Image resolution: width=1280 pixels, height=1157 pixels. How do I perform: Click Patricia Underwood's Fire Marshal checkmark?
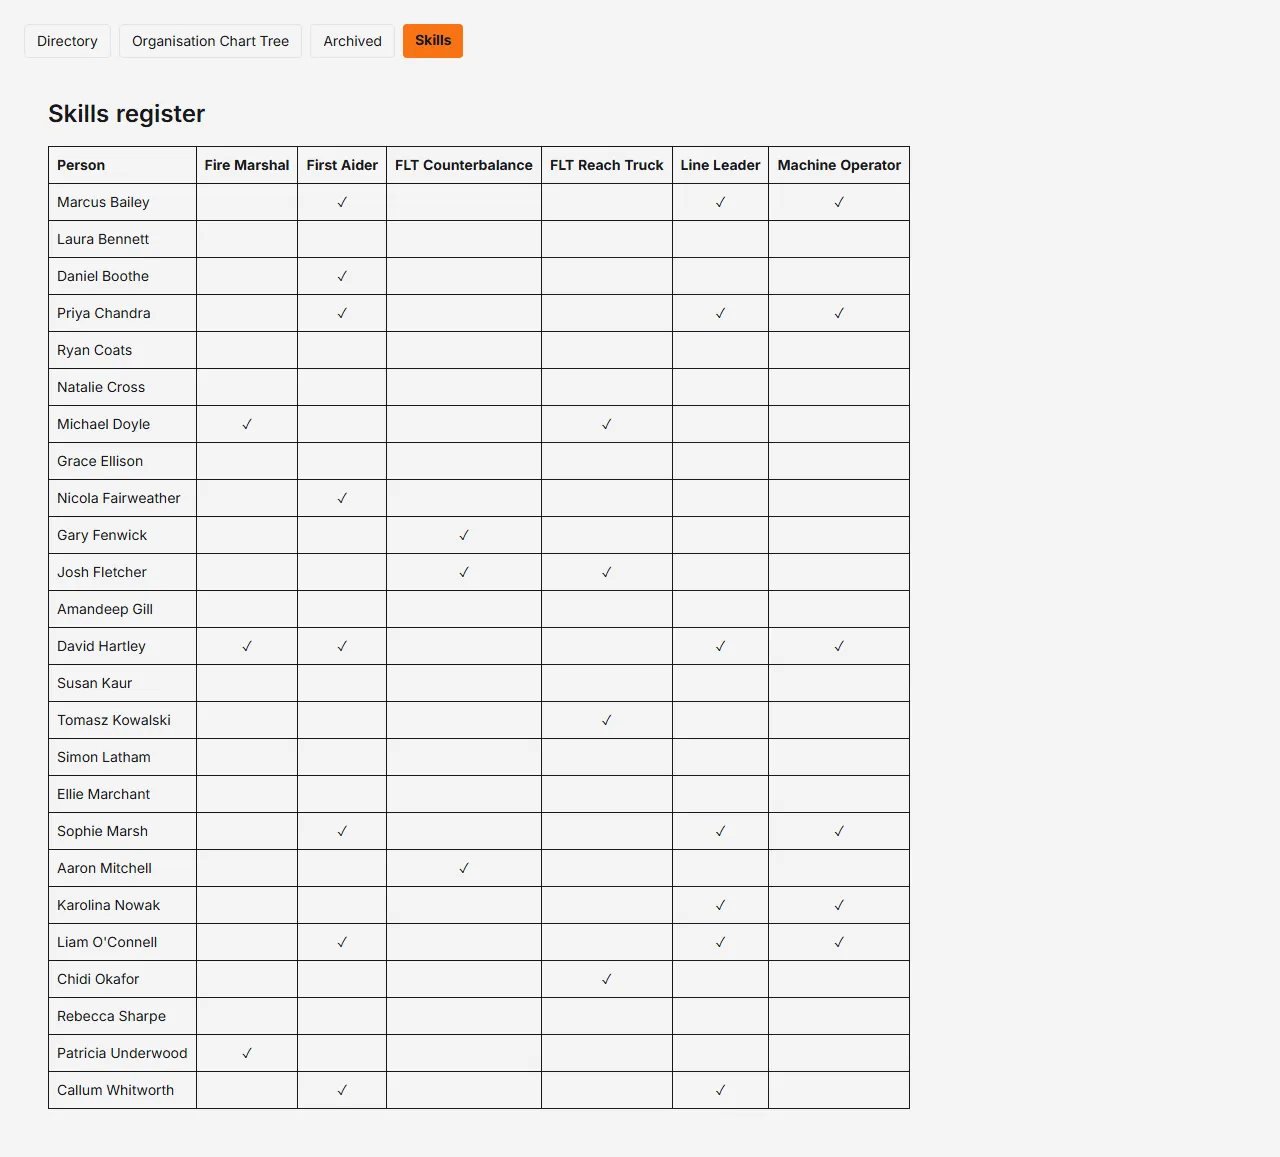click(247, 1053)
